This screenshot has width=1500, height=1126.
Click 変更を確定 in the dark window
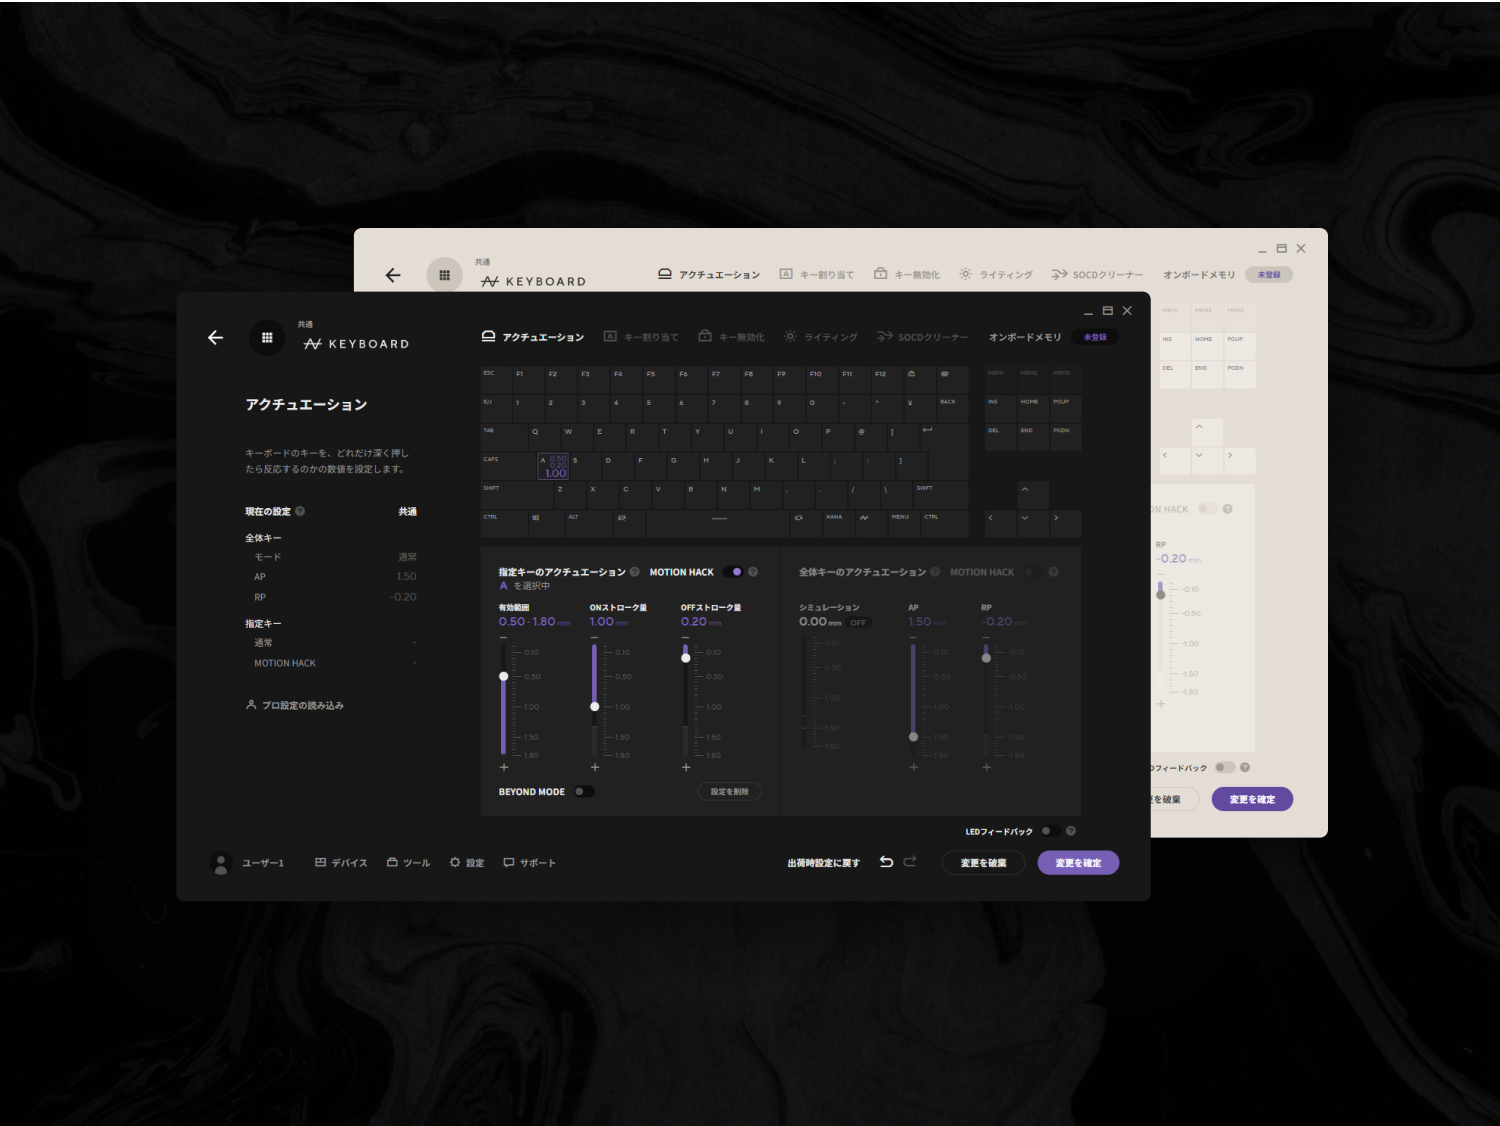click(x=1078, y=863)
